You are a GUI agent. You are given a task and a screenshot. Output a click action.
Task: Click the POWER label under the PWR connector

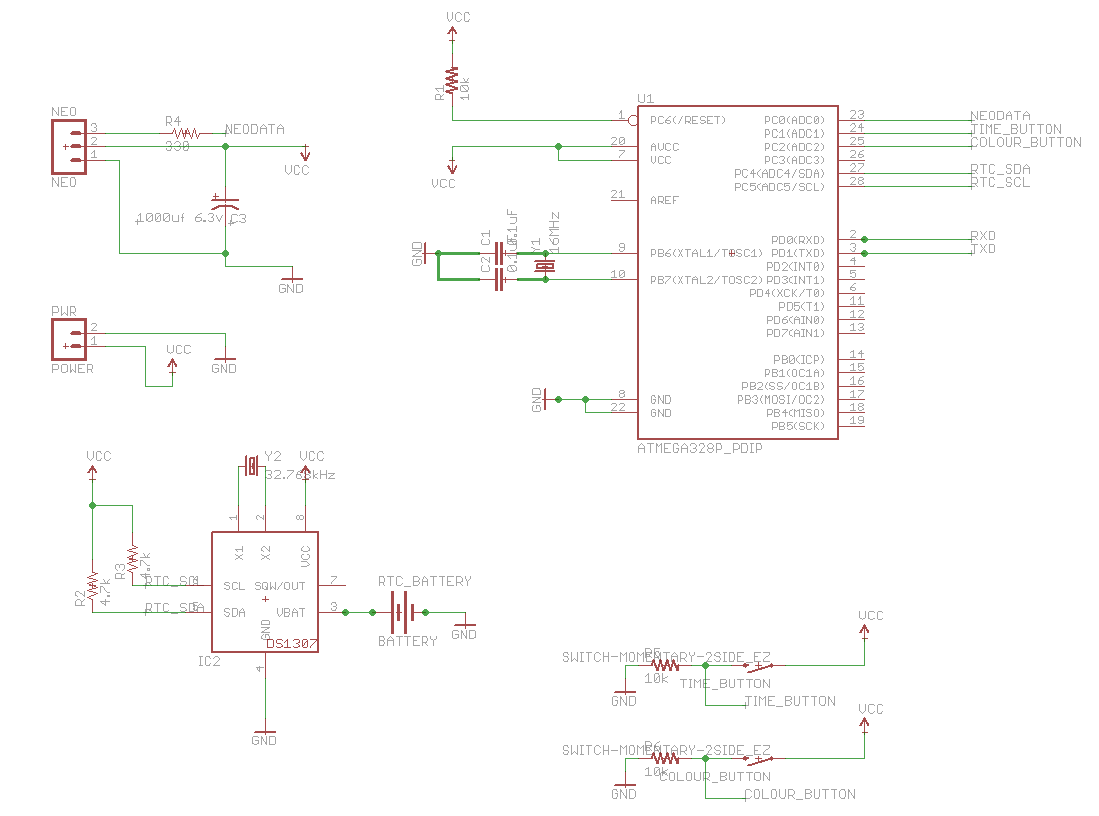click(72, 369)
